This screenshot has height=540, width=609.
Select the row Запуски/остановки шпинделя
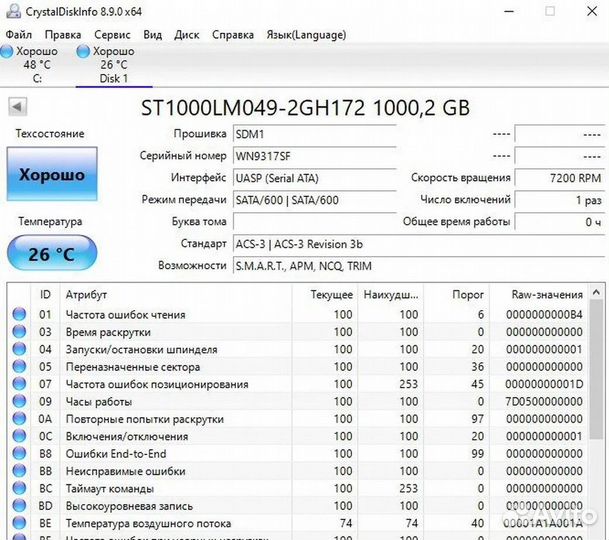(x=298, y=349)
